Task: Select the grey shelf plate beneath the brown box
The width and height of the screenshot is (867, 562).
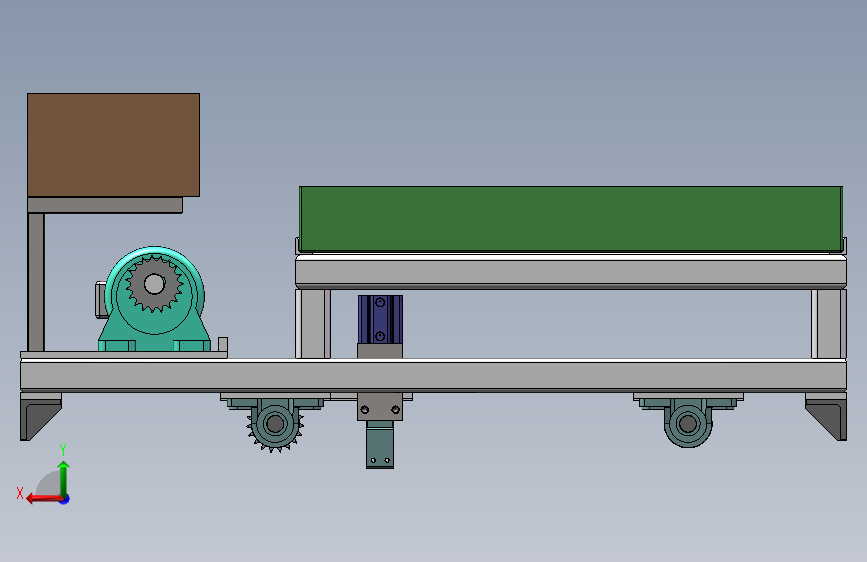Action: coord(105,205)
